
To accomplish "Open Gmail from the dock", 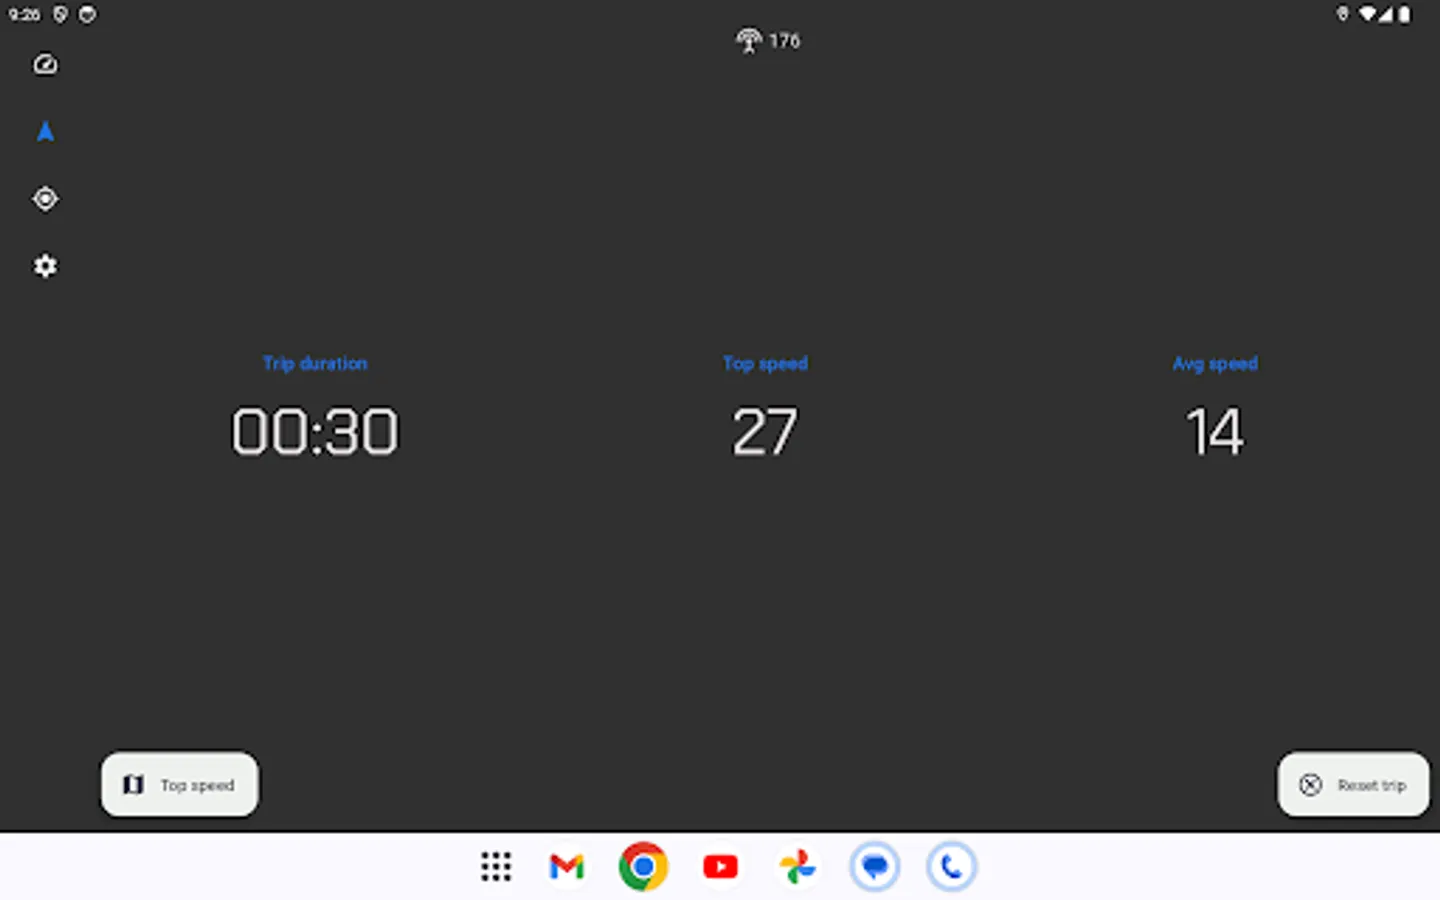I will click(x=566, y=866).
